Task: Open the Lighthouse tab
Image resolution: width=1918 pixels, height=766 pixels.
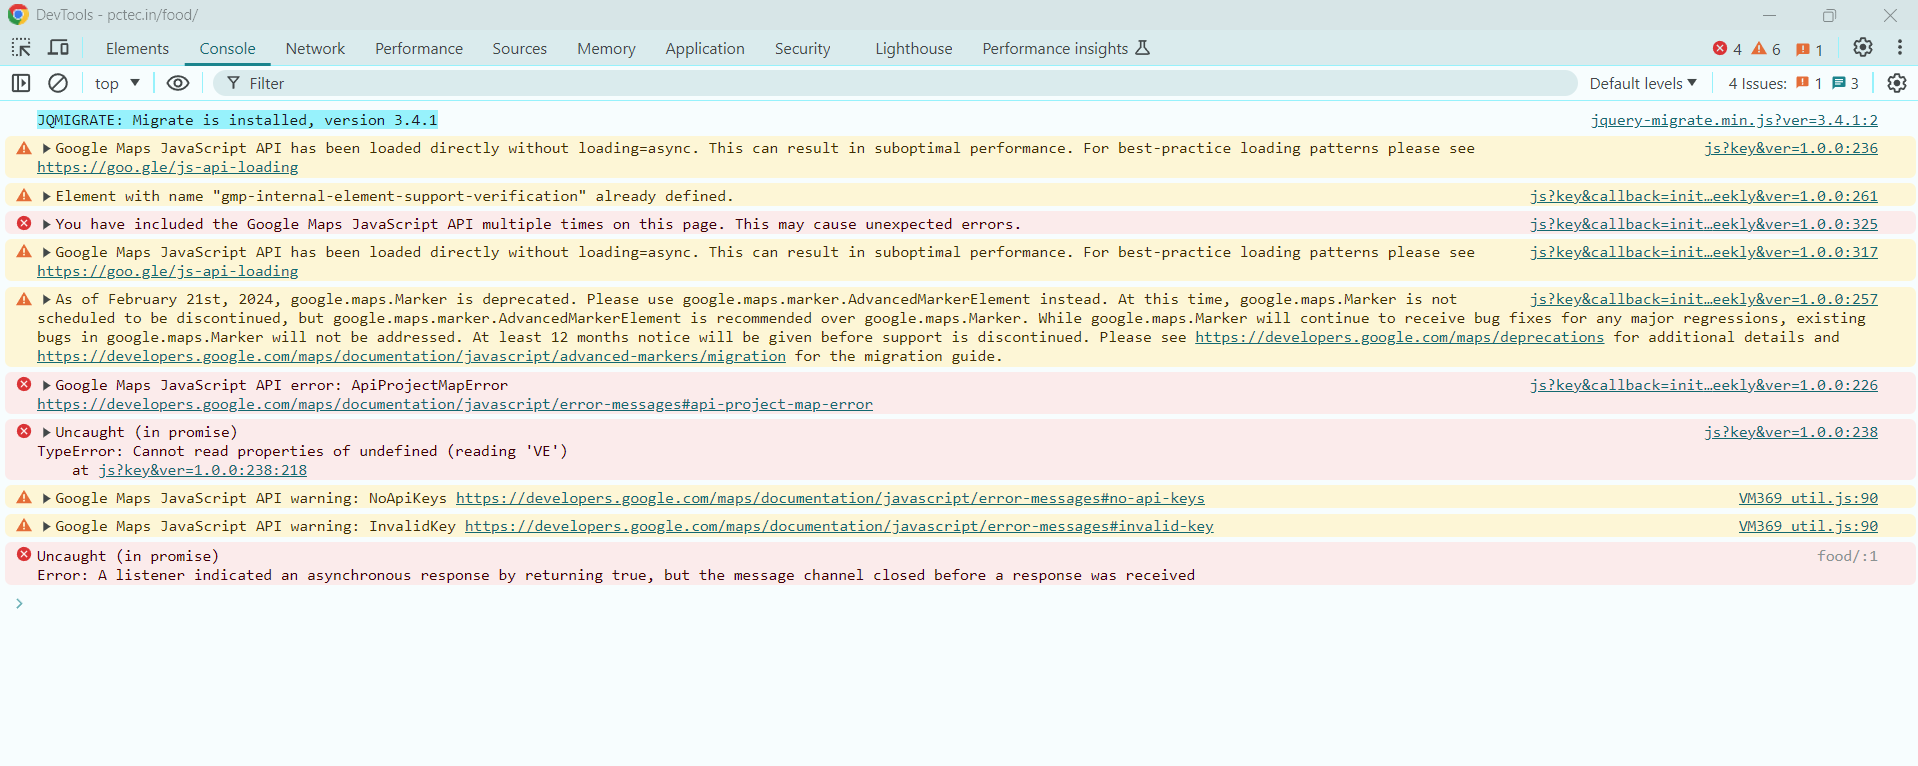Action: [913, 48]
